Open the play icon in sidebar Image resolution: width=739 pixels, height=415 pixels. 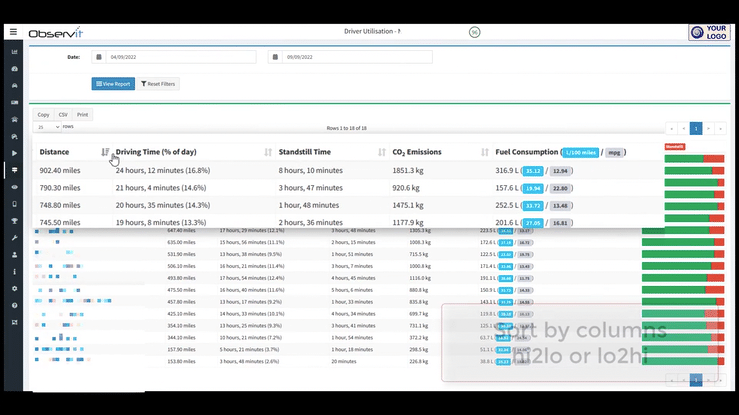point(14,153)
